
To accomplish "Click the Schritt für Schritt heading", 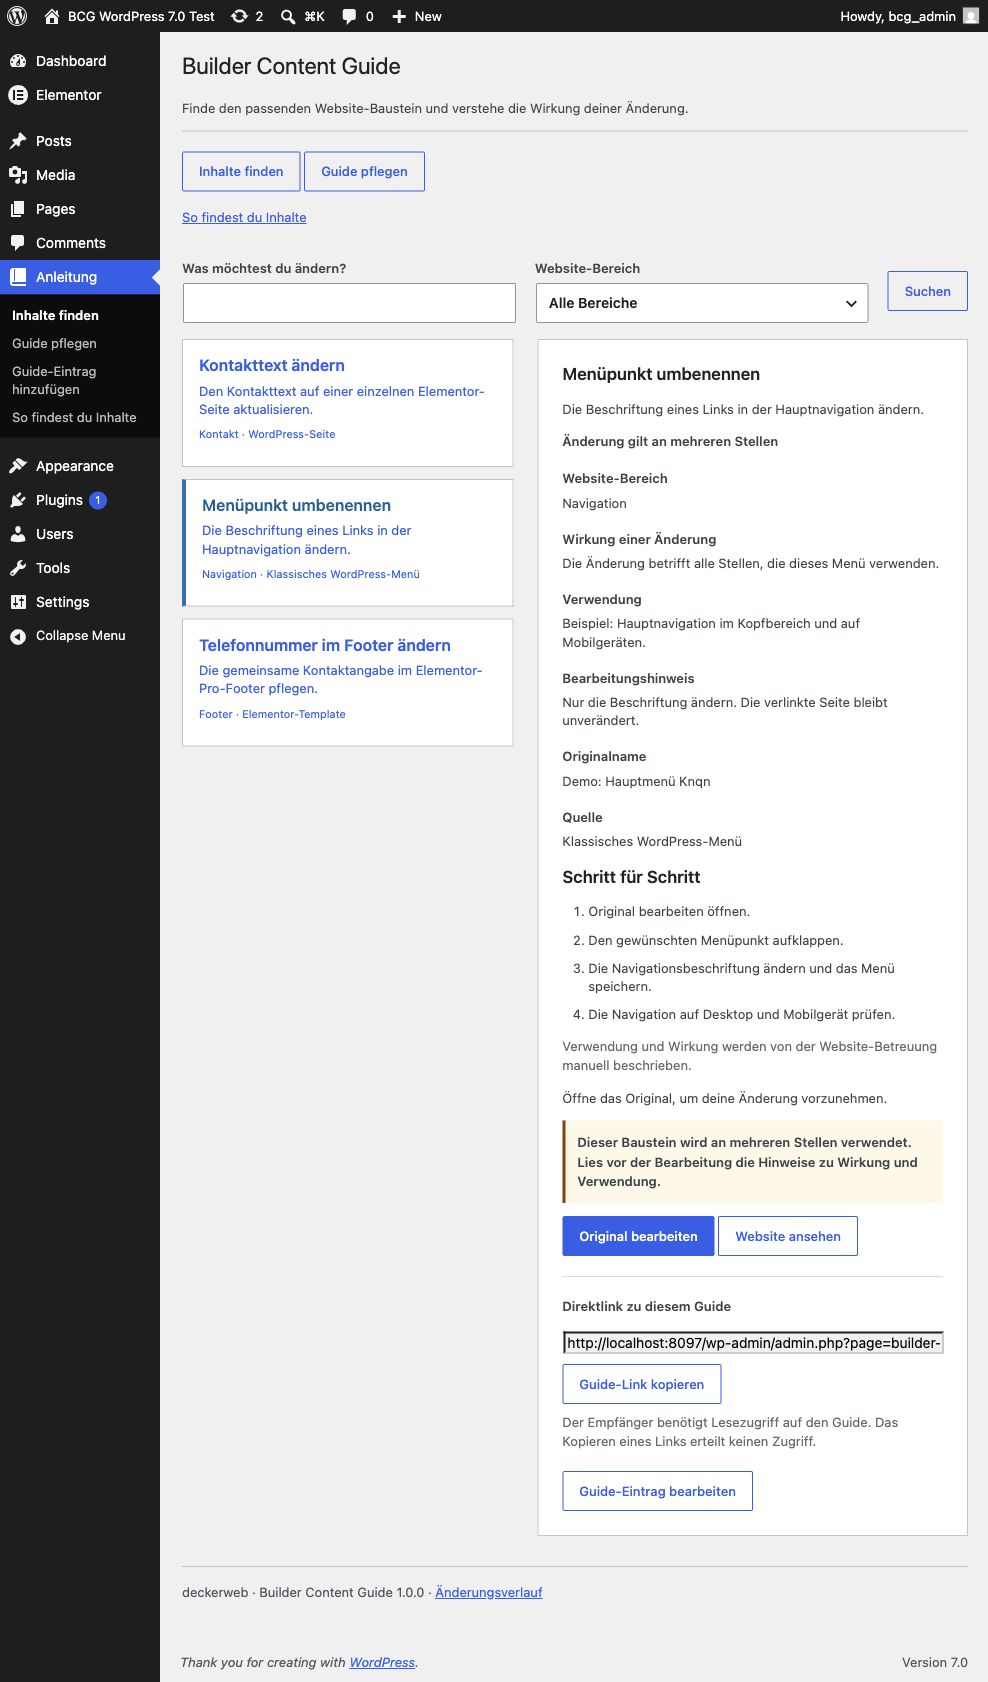I will [631, 877].
